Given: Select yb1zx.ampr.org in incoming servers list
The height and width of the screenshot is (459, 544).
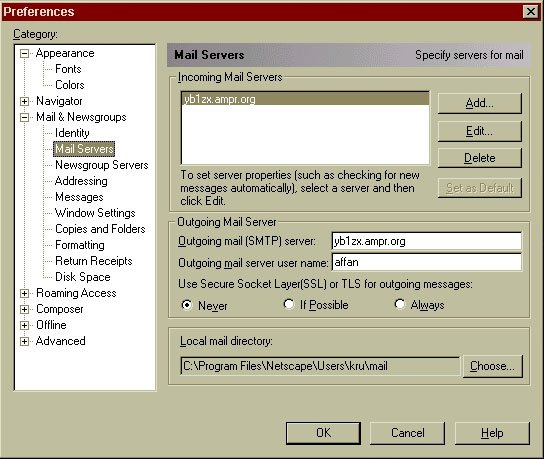Looking at the screenshot, I should pyautogui.click(x=305, y=99).
